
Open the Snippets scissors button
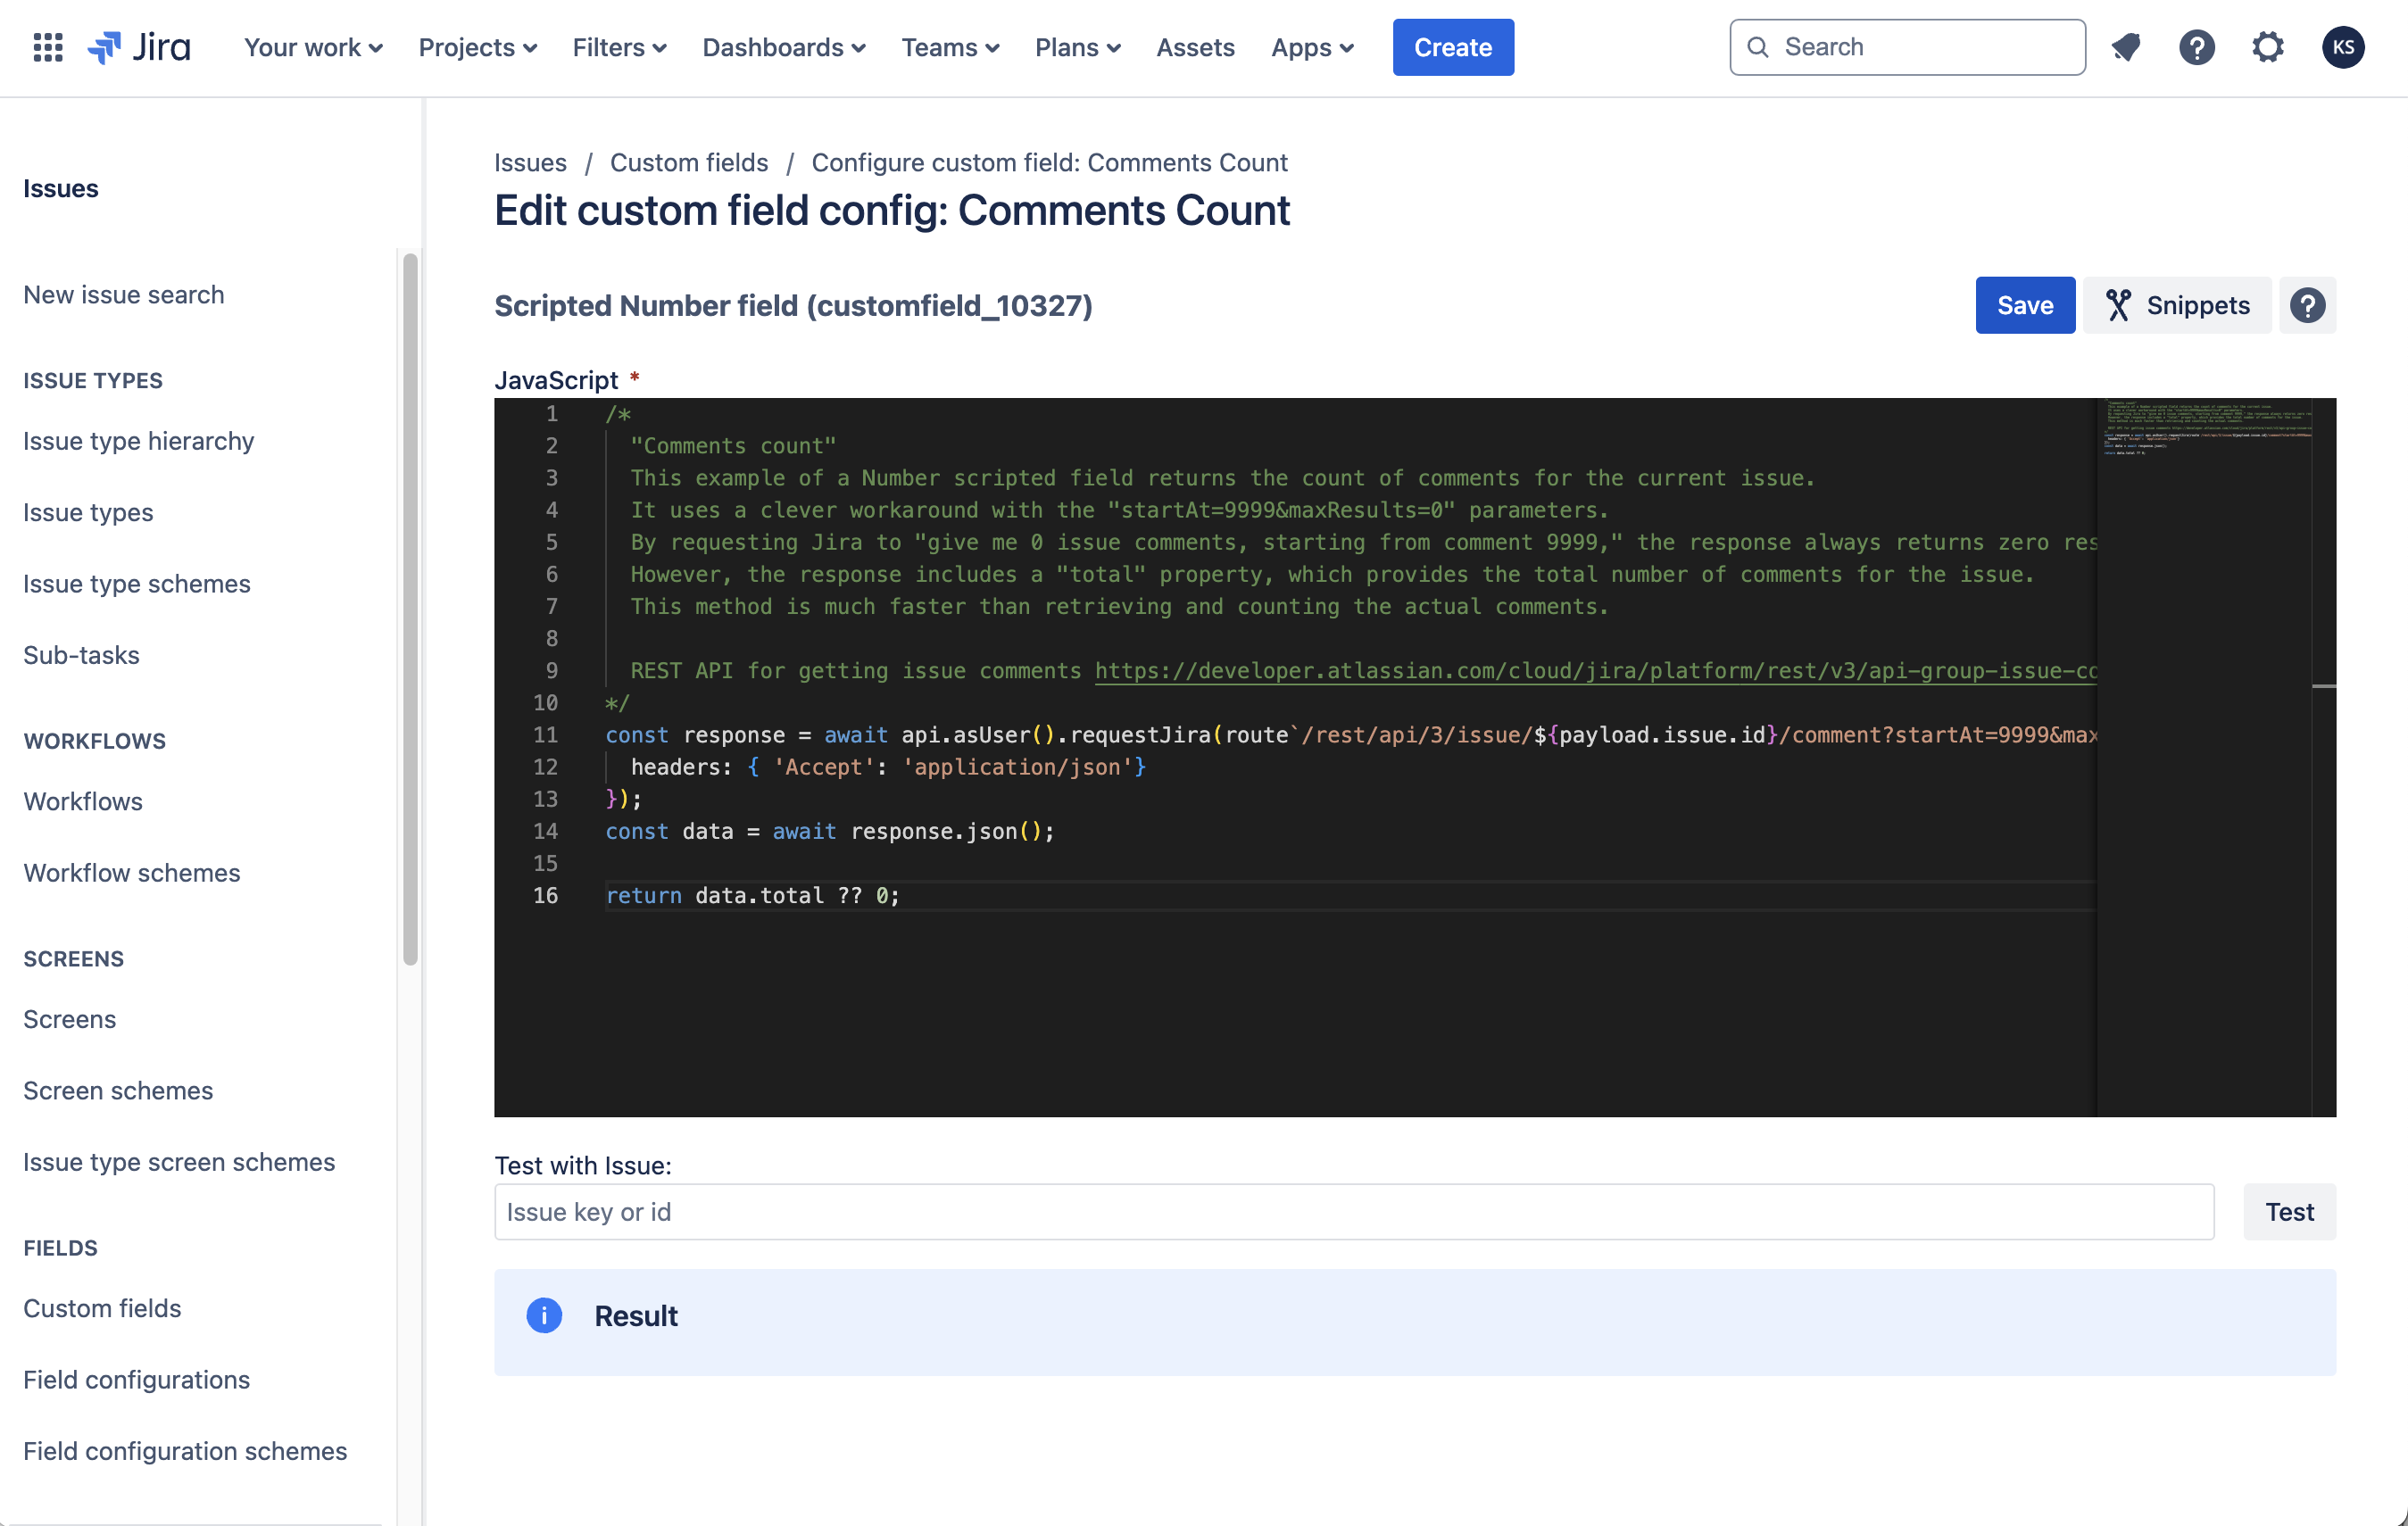click(2177, 305)
